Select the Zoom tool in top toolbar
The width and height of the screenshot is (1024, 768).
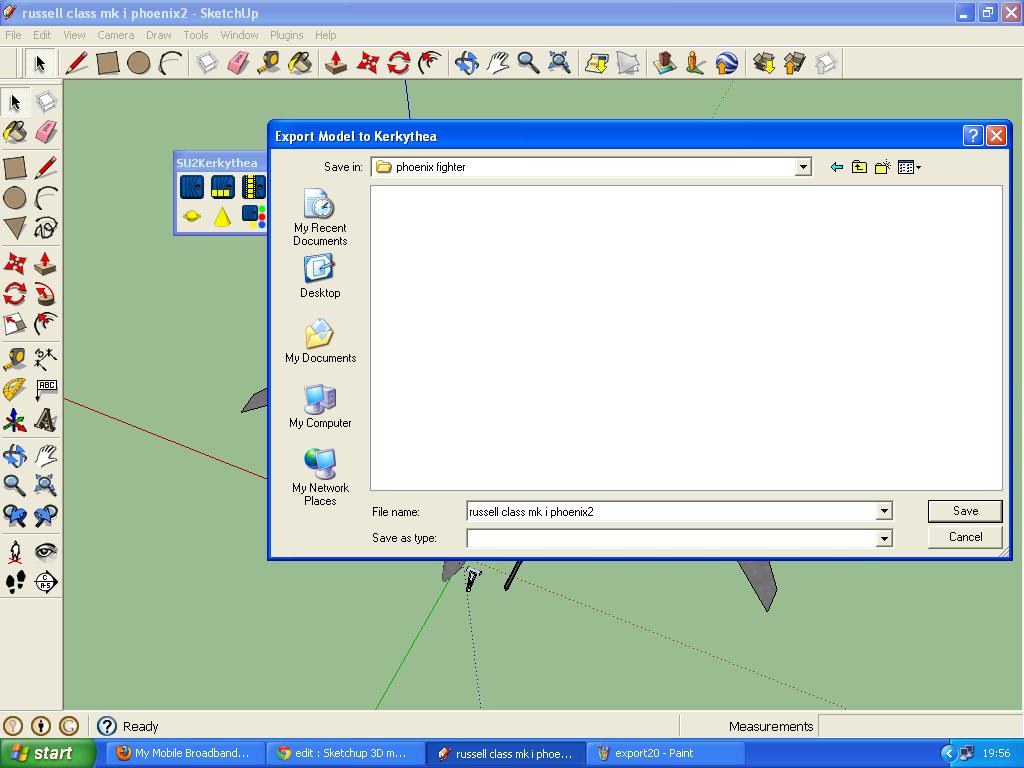(x=528, y=63)
